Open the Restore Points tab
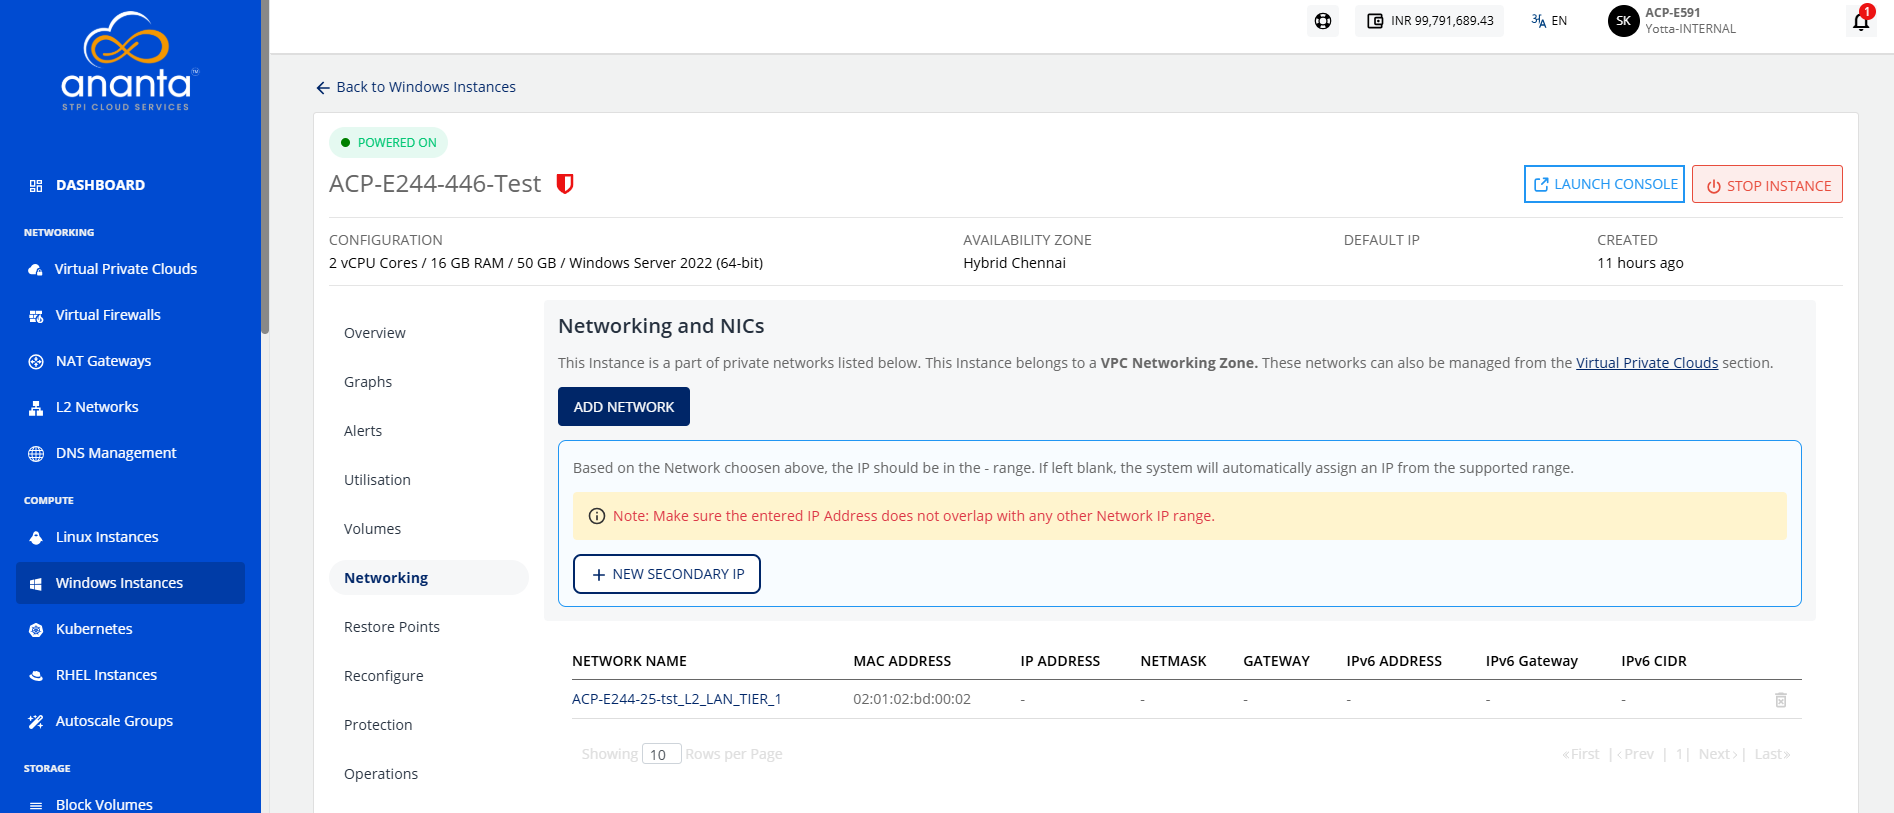Viewport: 1894px width, 813px height. pyautogui.click(x=392, y=627)
